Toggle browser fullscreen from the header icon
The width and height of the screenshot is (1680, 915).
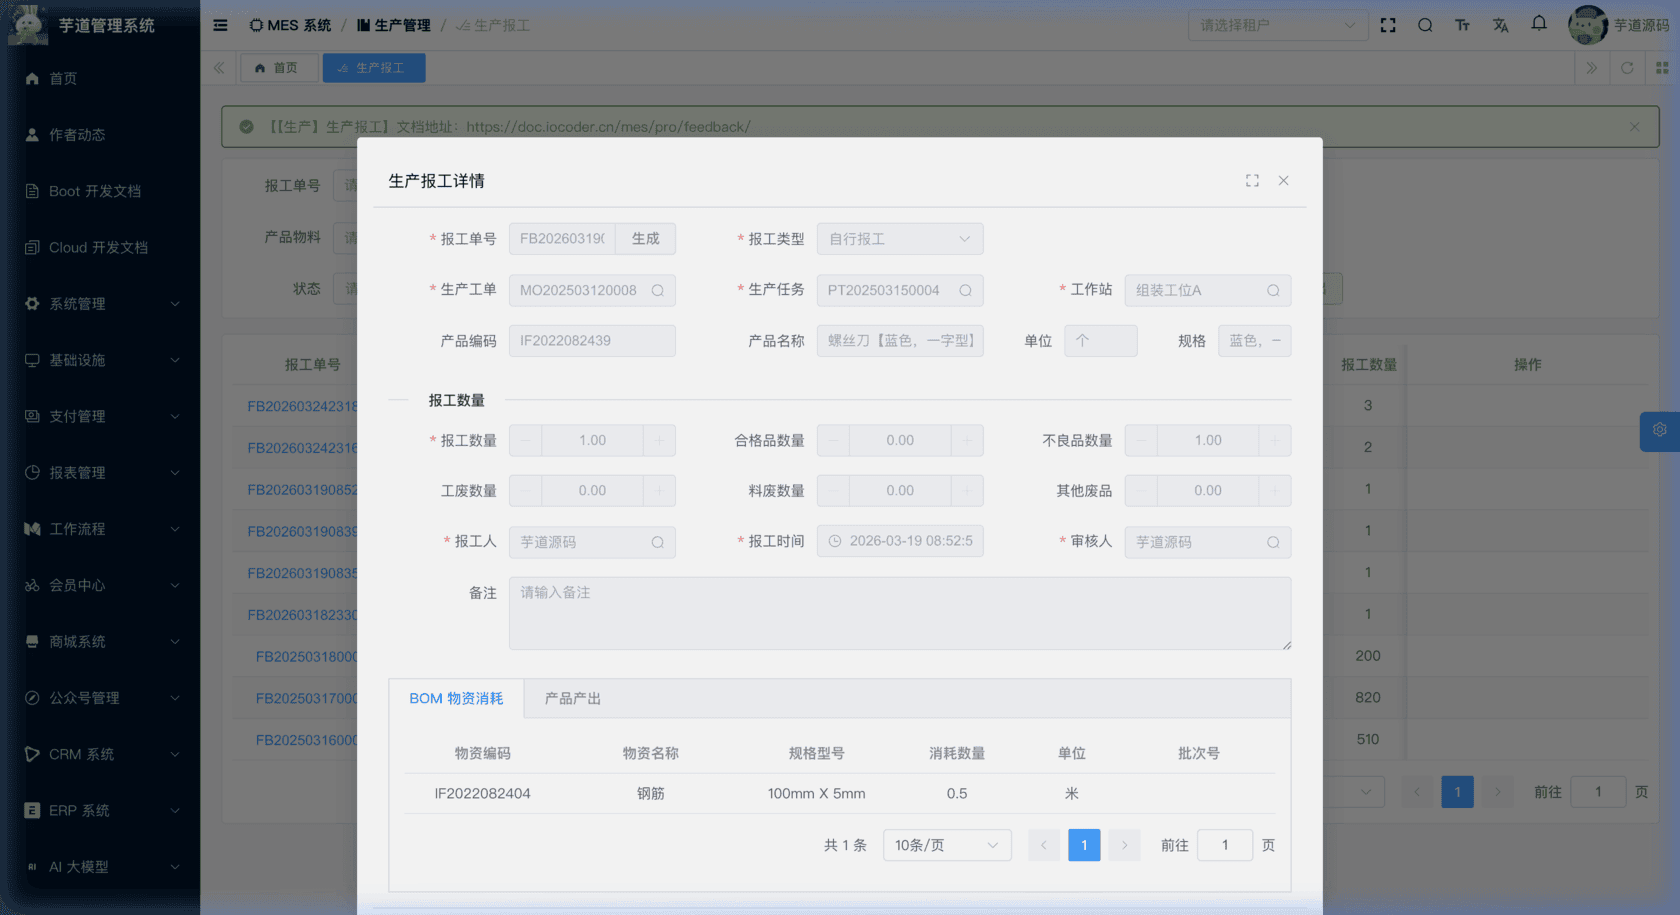tap(1388, 25)
